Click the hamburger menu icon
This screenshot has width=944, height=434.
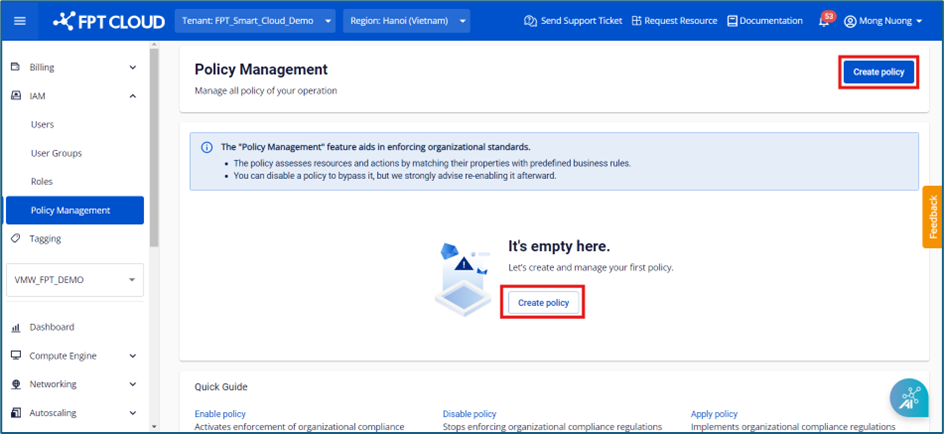20,21
